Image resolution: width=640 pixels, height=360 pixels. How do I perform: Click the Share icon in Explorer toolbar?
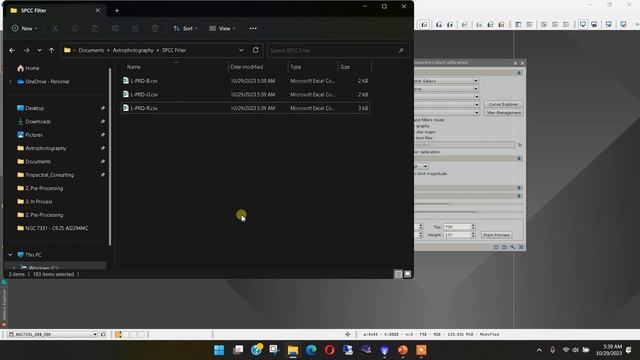click(135, 29)
